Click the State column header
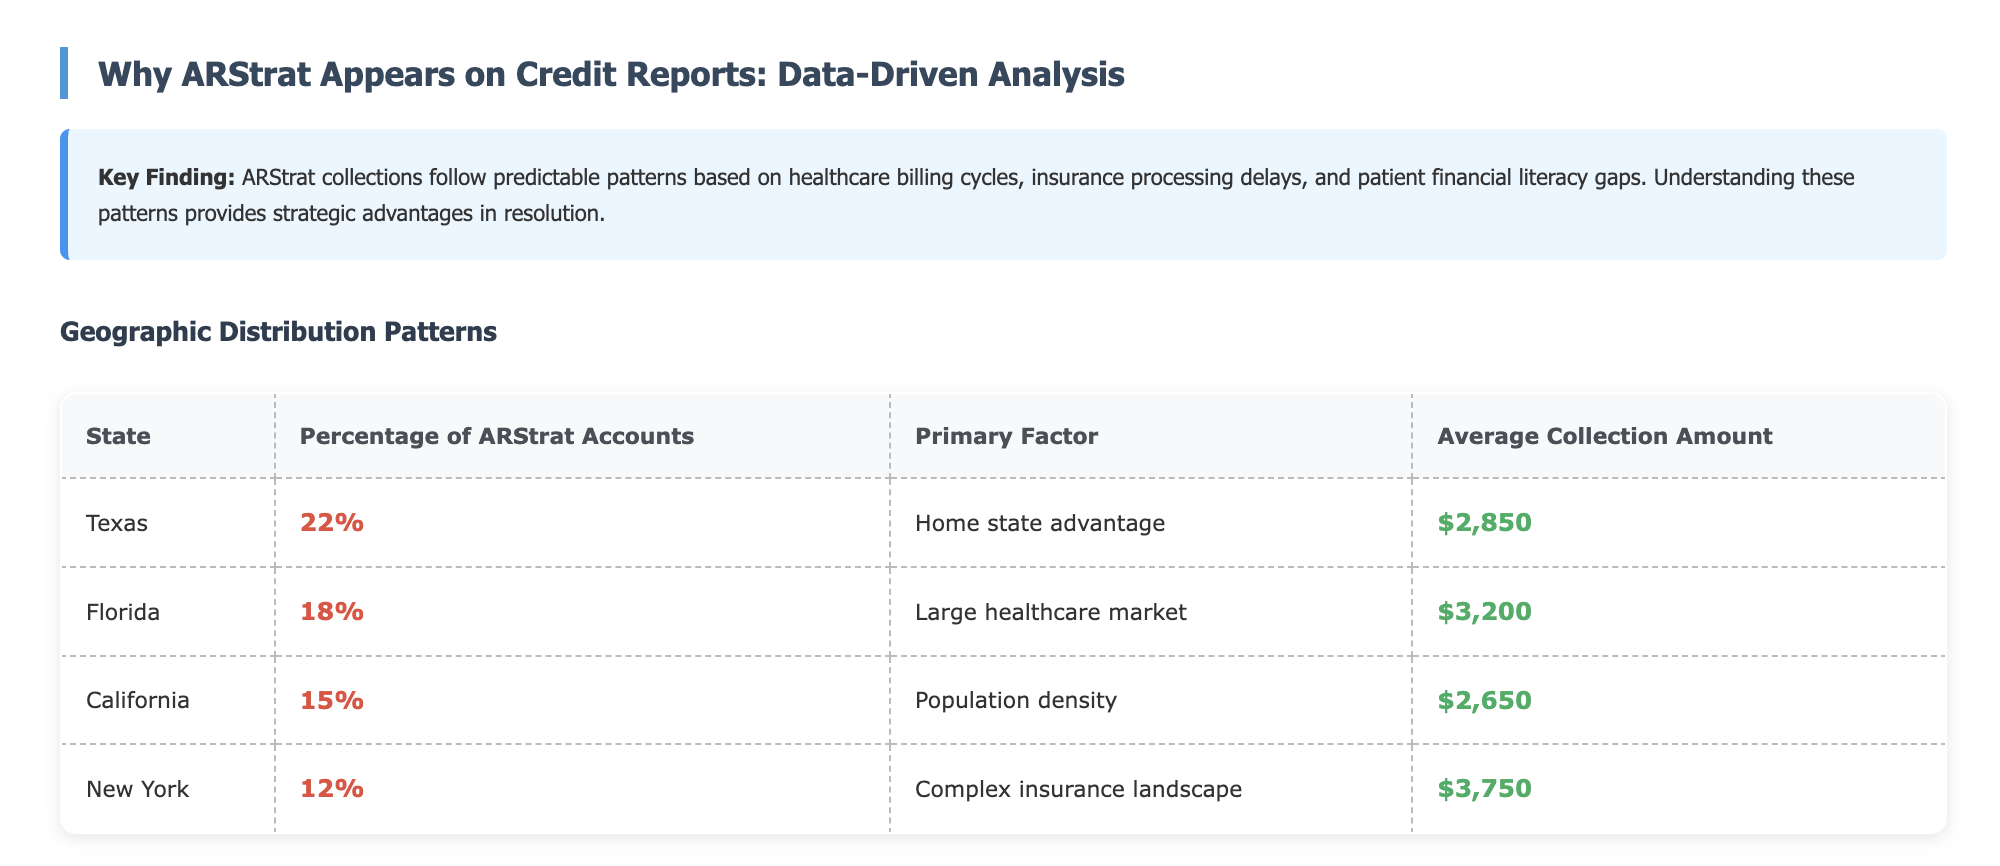This screenshot has height=866, width=2000. [168, 436]
